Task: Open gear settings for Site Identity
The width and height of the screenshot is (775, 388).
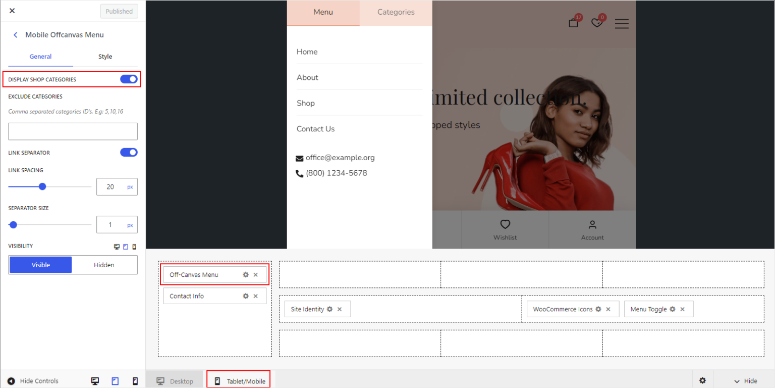Action: [x=330, y=309]
